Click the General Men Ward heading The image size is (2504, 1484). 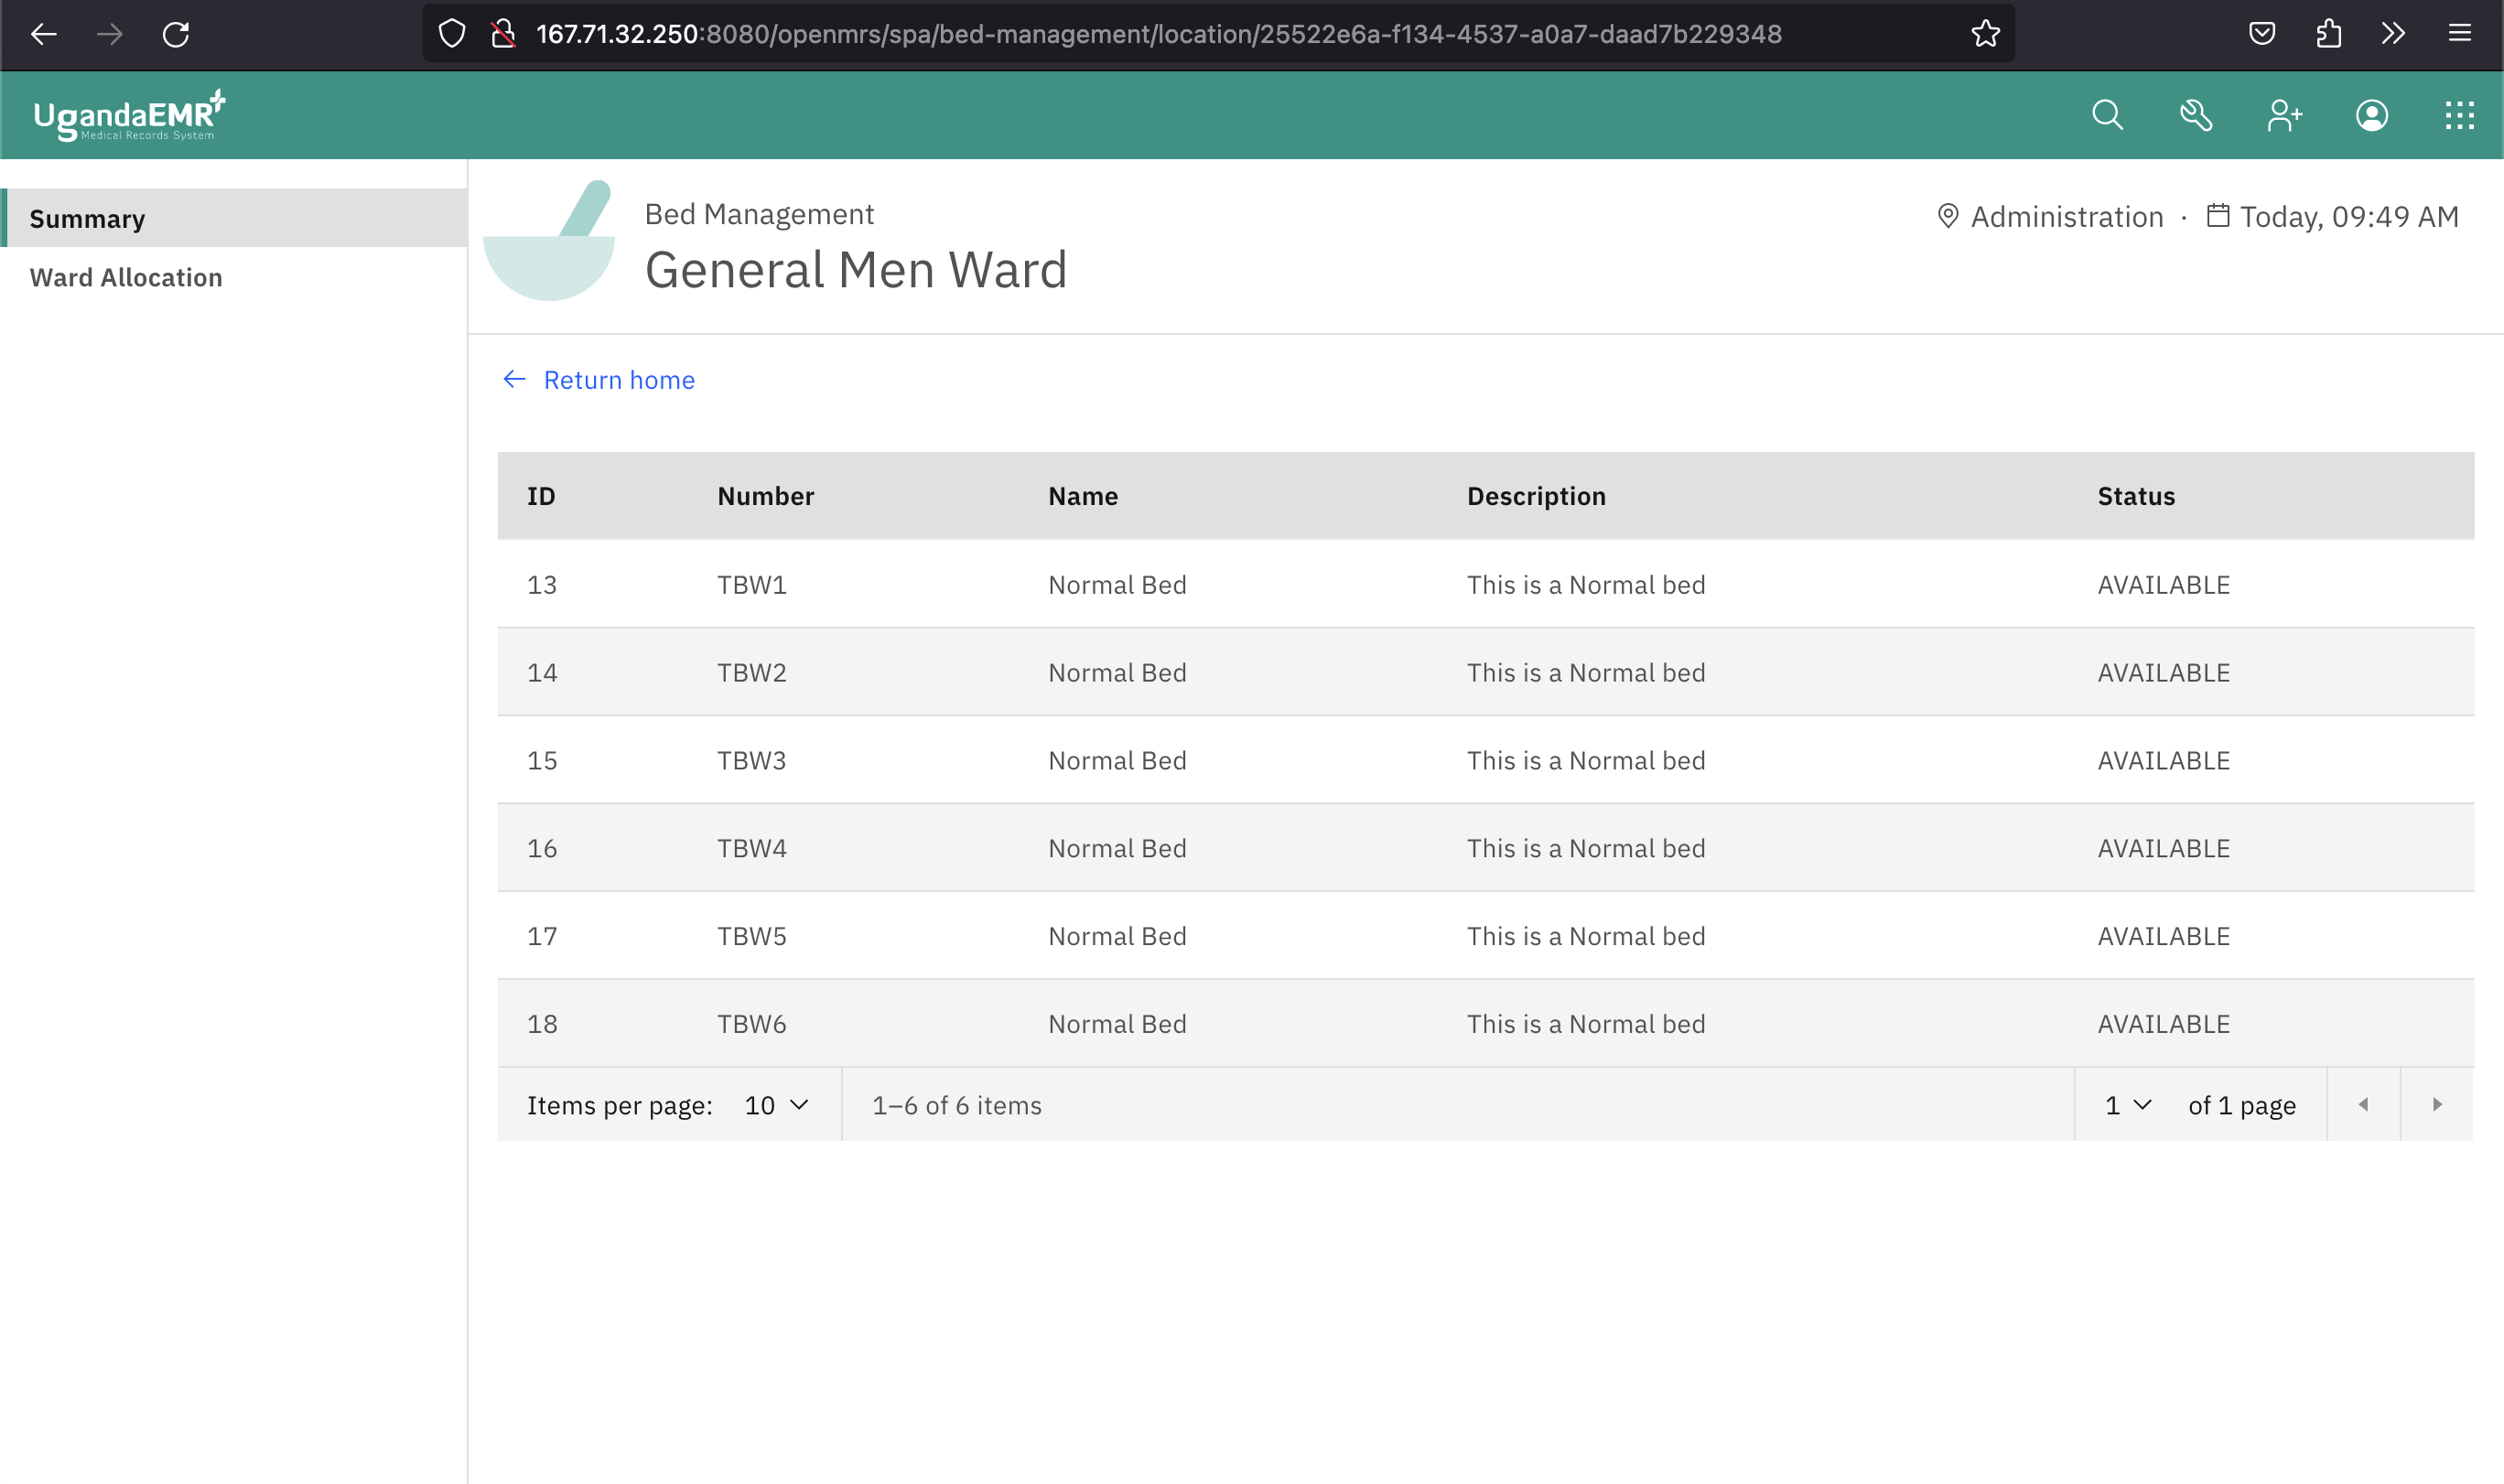[856, 270]
